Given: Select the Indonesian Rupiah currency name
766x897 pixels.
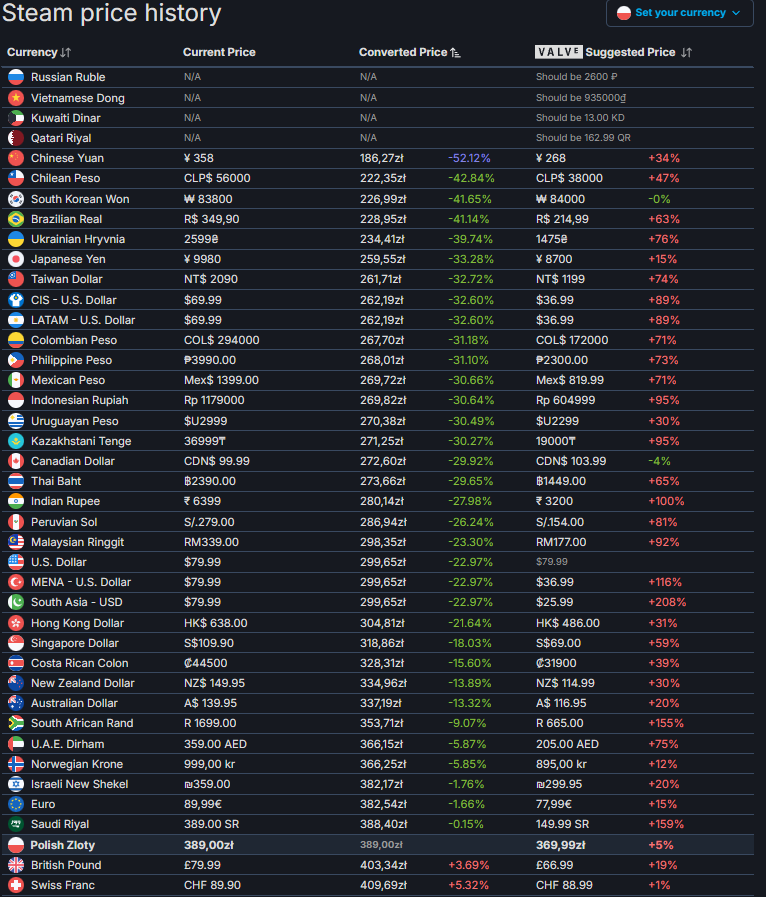Looking at the screenshot, I should tap(80, 400).
